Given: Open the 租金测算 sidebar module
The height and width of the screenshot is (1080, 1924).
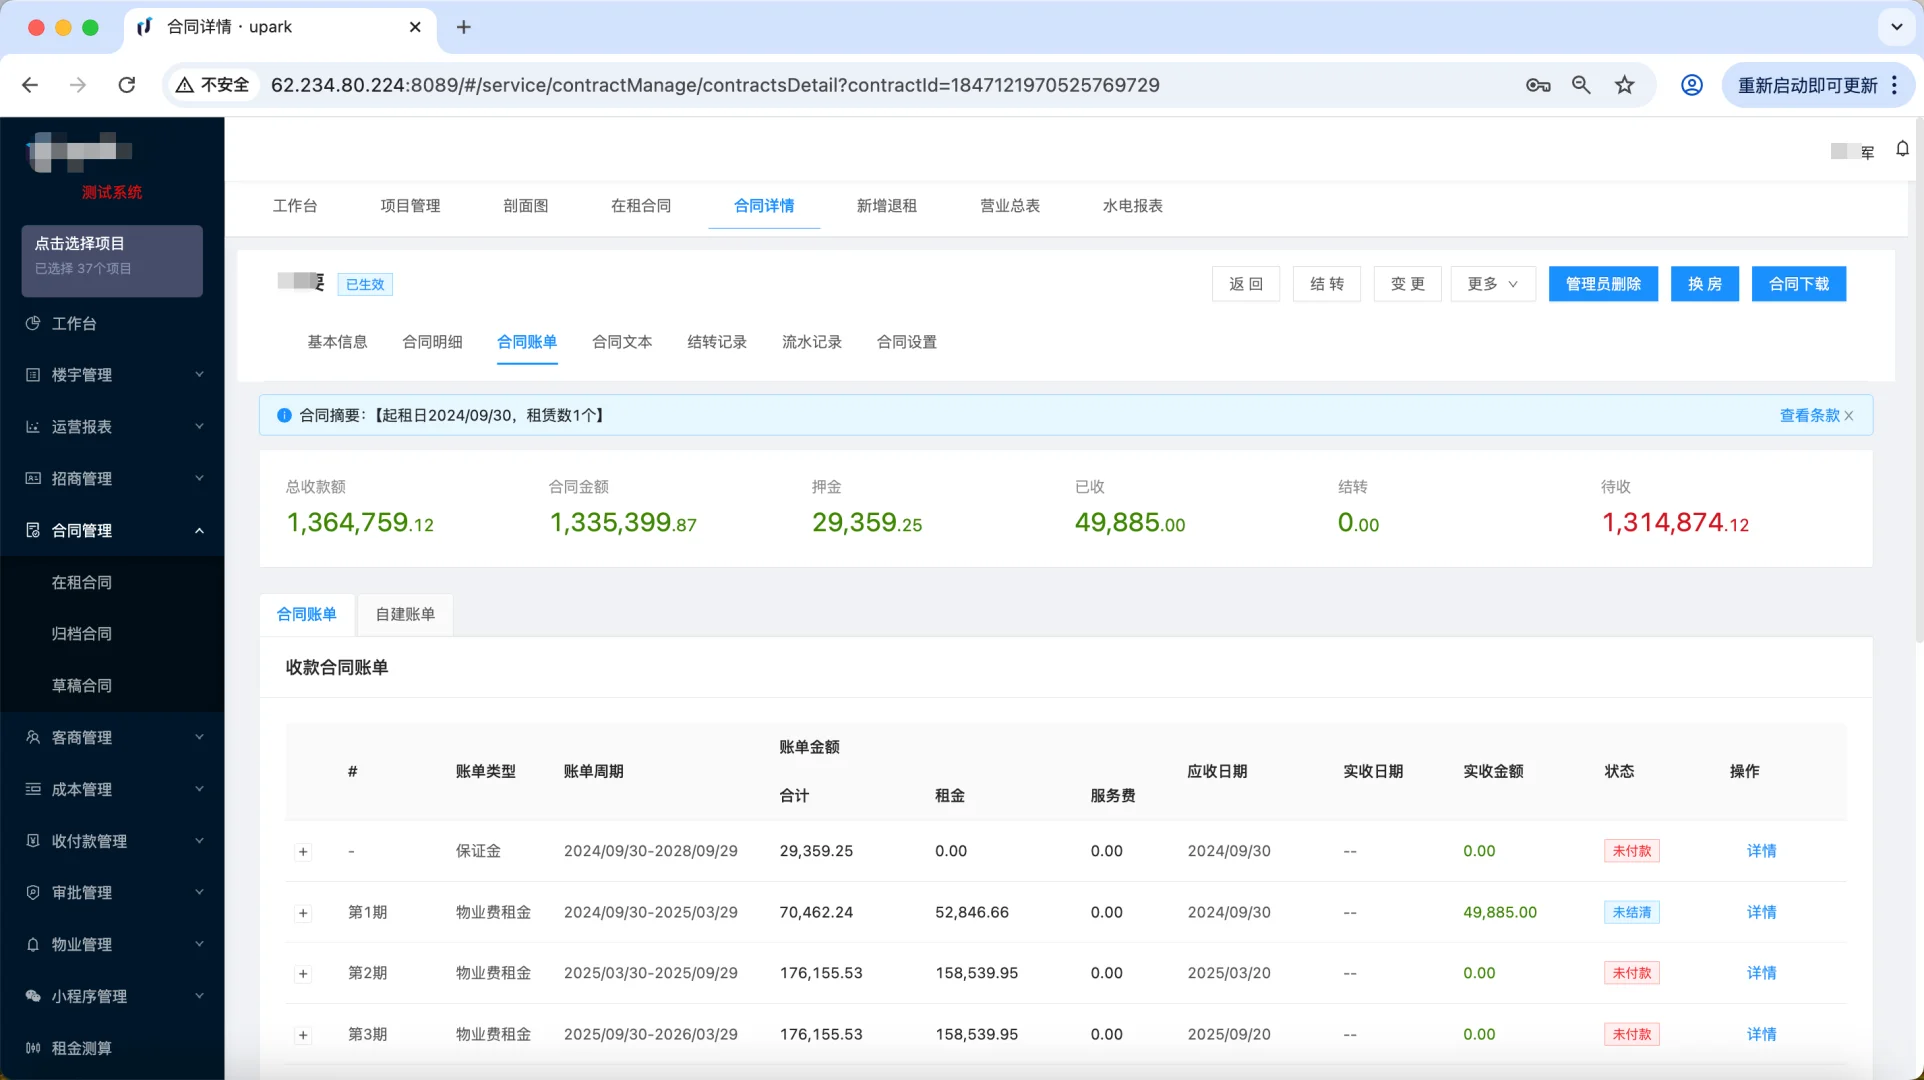Looking at the screenshot, I should 81,1047.
